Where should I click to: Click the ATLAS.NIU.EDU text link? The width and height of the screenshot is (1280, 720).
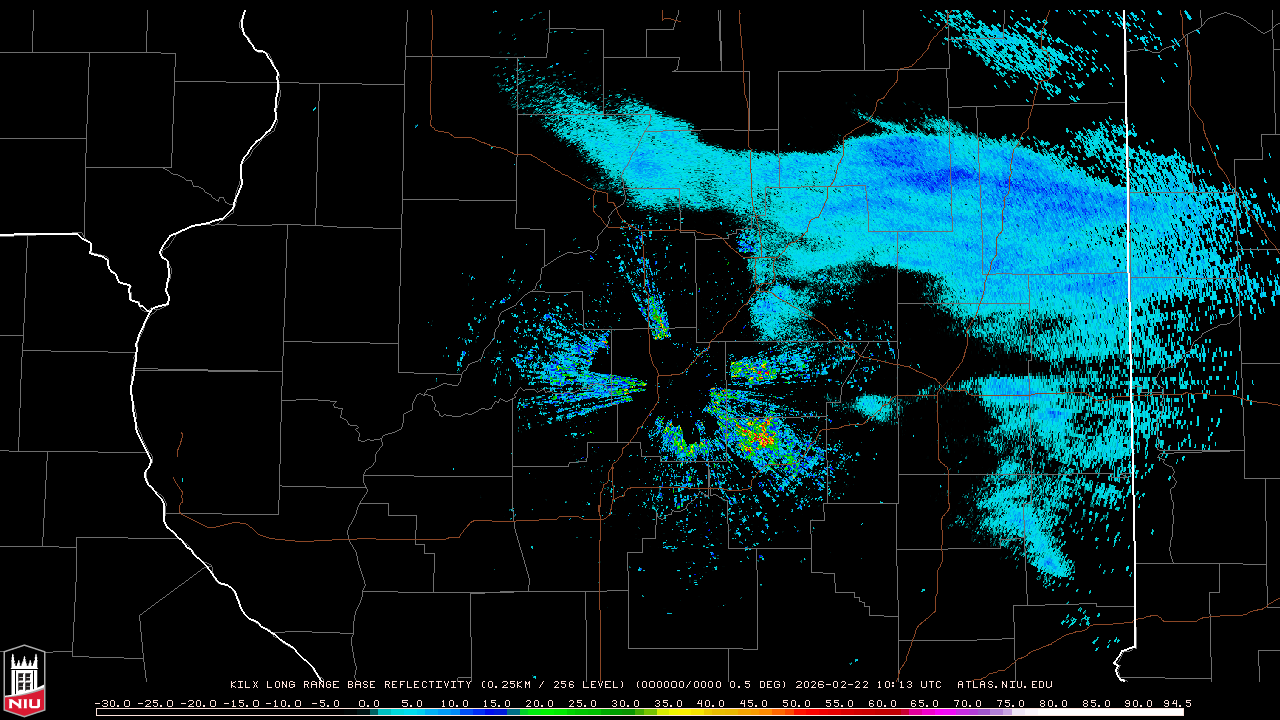[1004, 685]
